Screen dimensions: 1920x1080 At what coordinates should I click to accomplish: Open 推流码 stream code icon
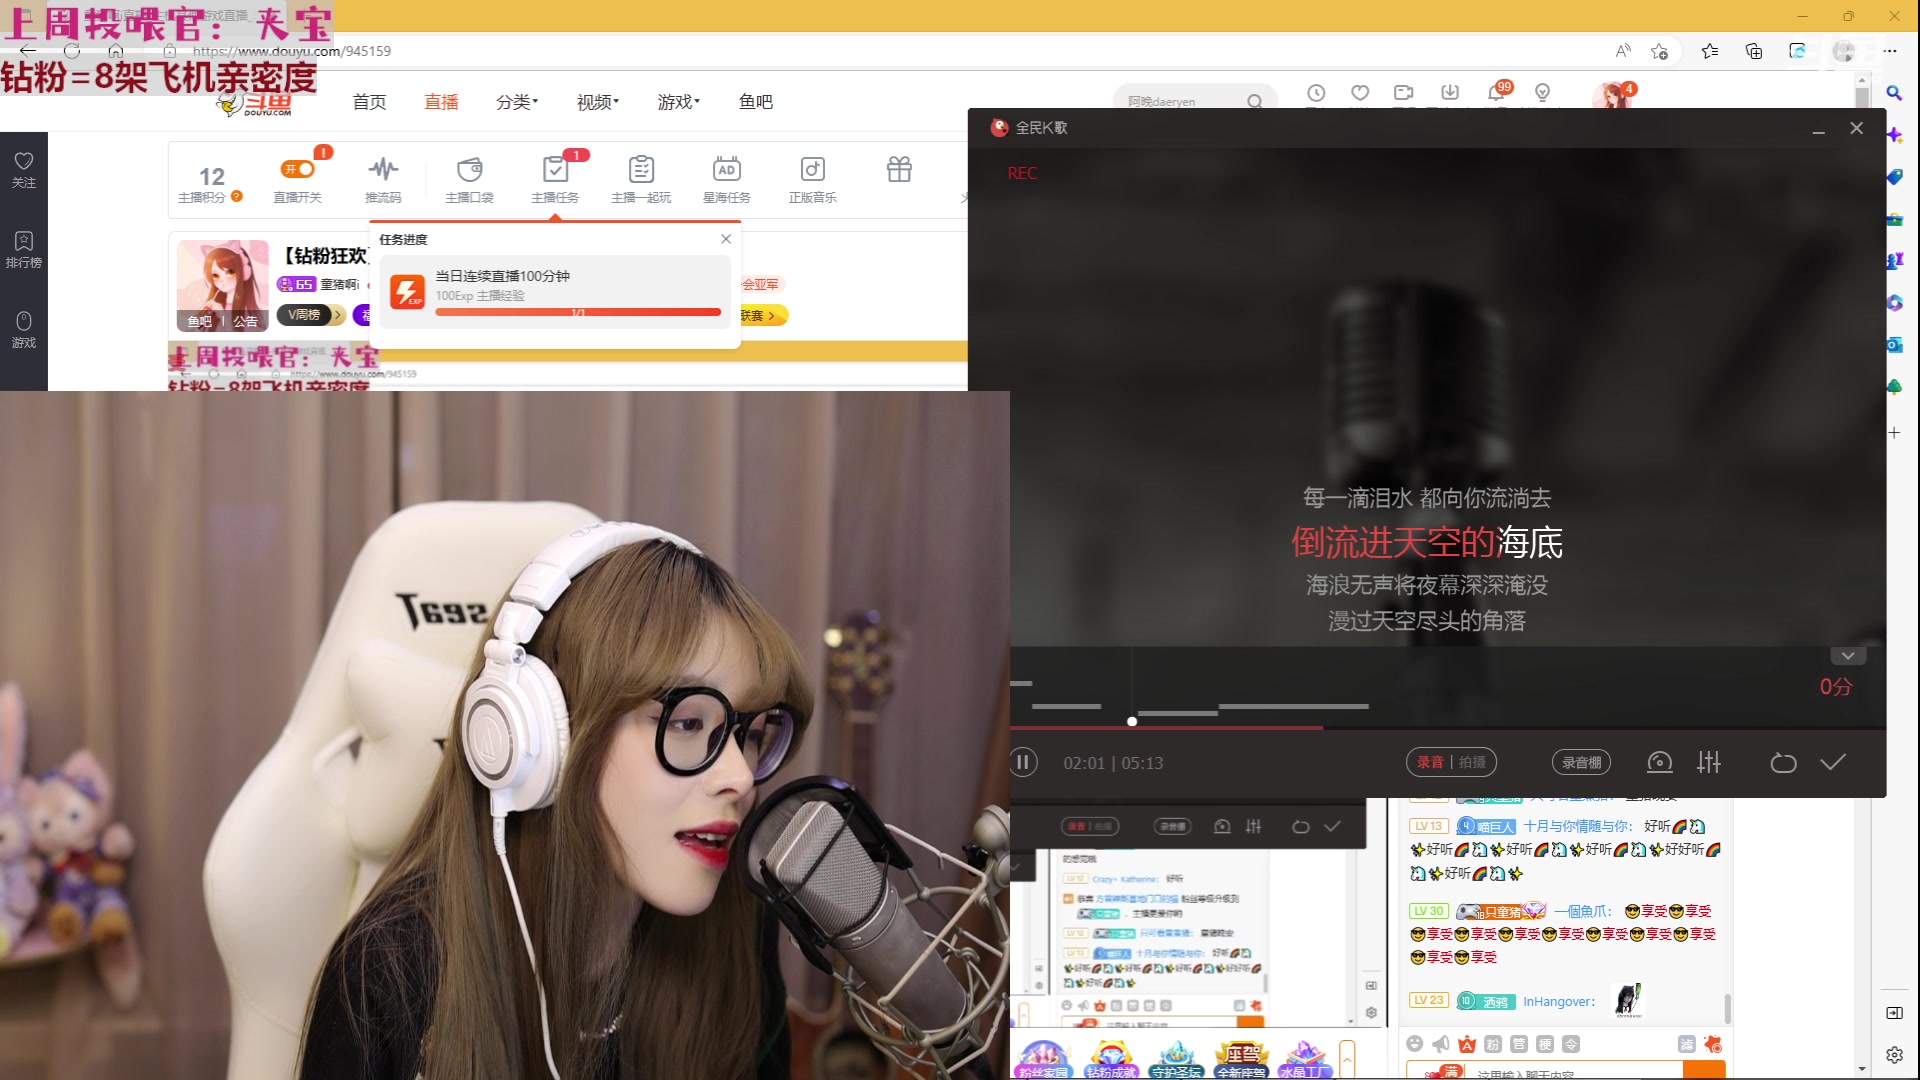(383, 170)
